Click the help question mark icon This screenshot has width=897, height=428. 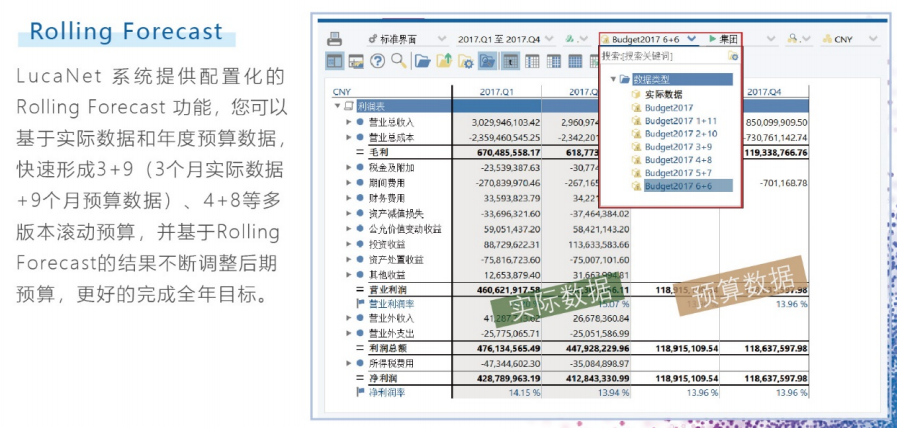point(378,62)
